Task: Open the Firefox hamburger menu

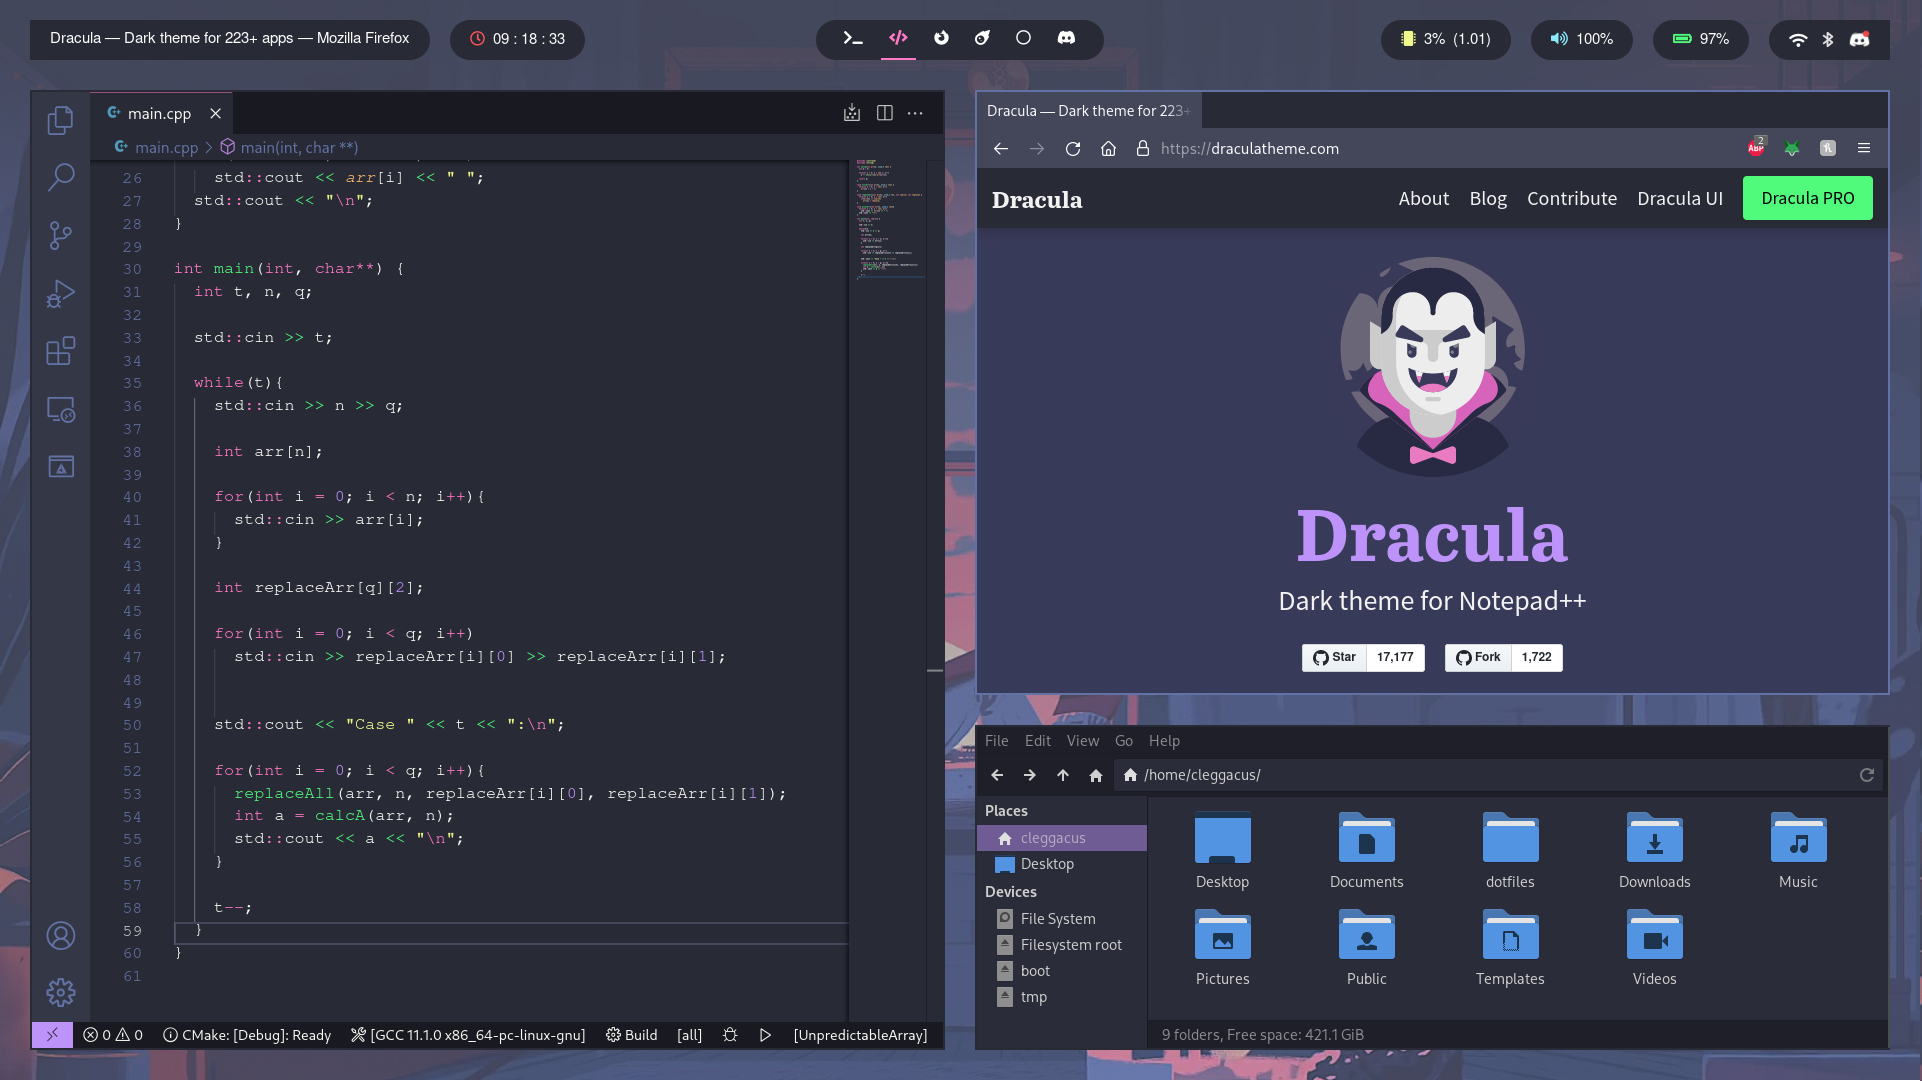Action: pos(1863,148)
